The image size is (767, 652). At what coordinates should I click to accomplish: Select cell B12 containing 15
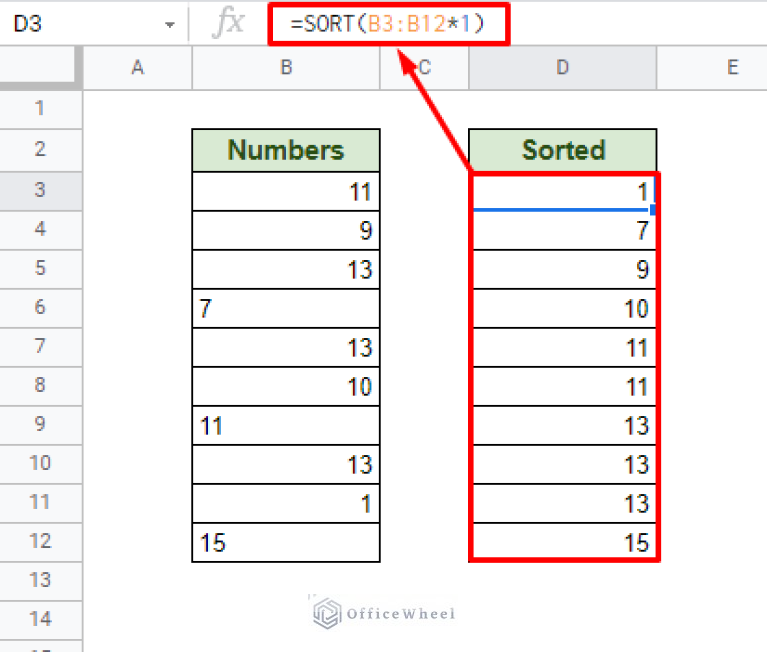pos(286,542)
